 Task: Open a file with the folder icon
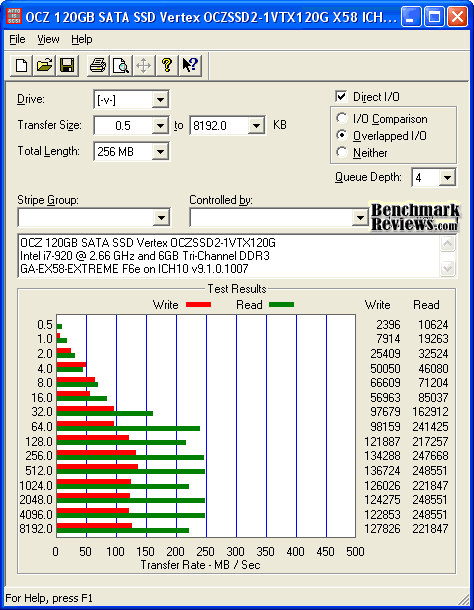click(44, 65)
